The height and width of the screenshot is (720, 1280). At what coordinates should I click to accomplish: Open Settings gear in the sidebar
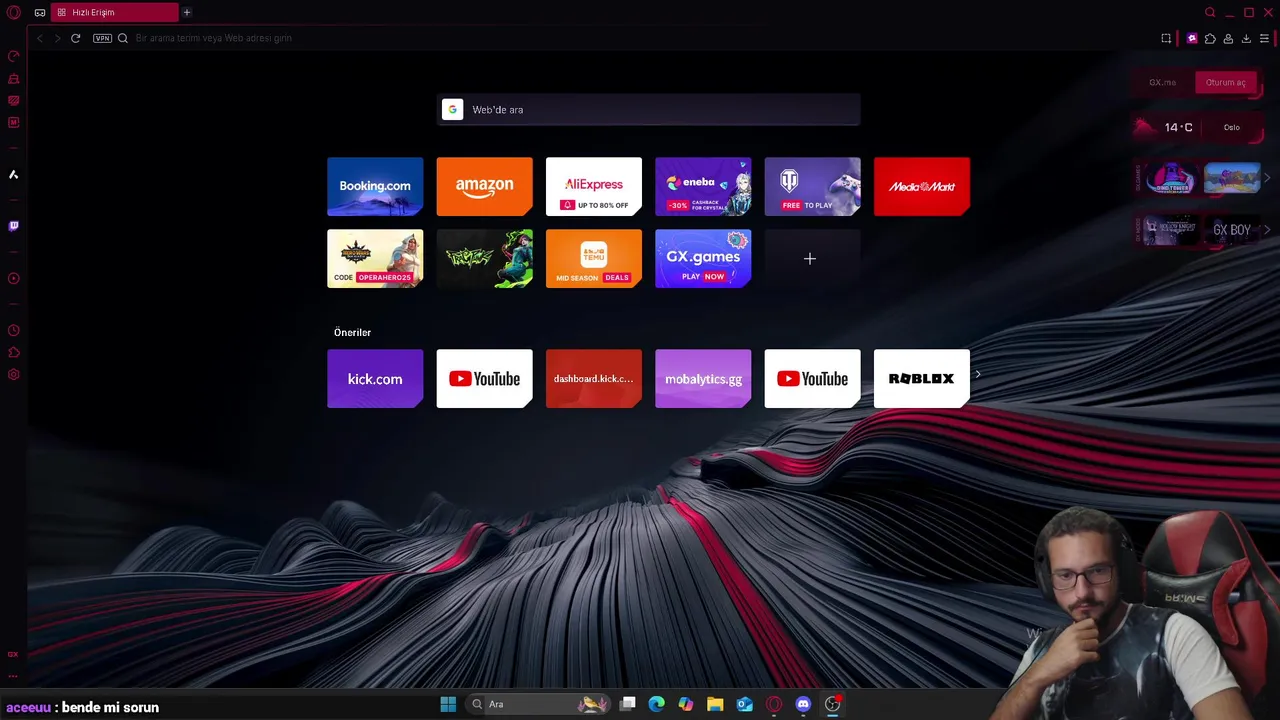(14, 374)
